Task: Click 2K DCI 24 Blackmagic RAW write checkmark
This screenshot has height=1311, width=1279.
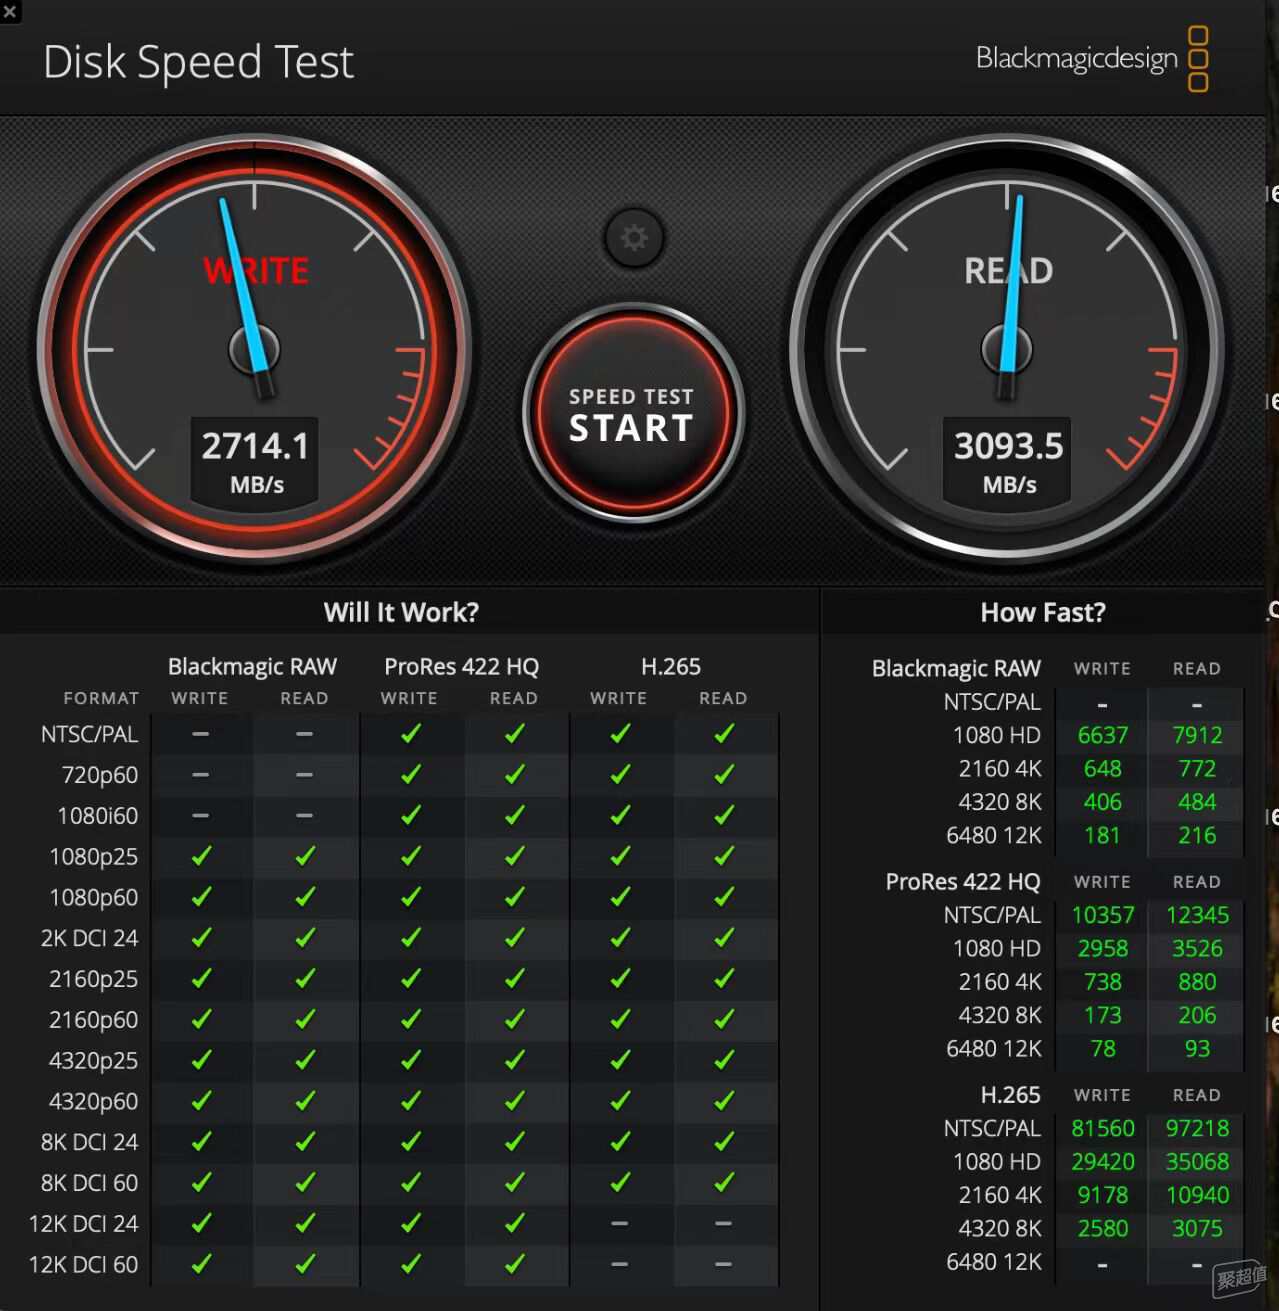Action: pyautogui.click(x=201, y=938)
